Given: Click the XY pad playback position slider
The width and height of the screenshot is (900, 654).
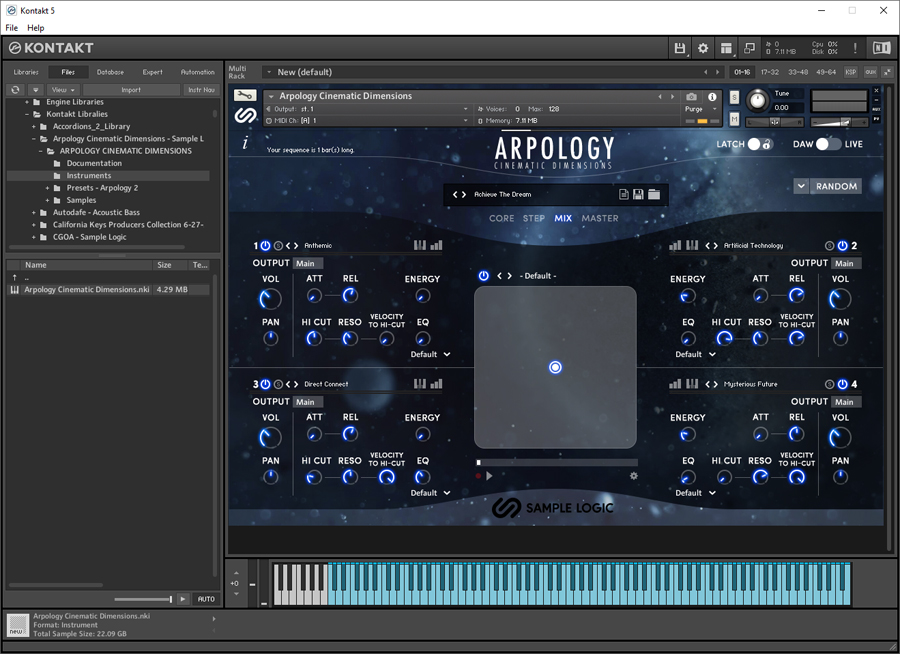Looking at the screenshot, I should (557, 462).
